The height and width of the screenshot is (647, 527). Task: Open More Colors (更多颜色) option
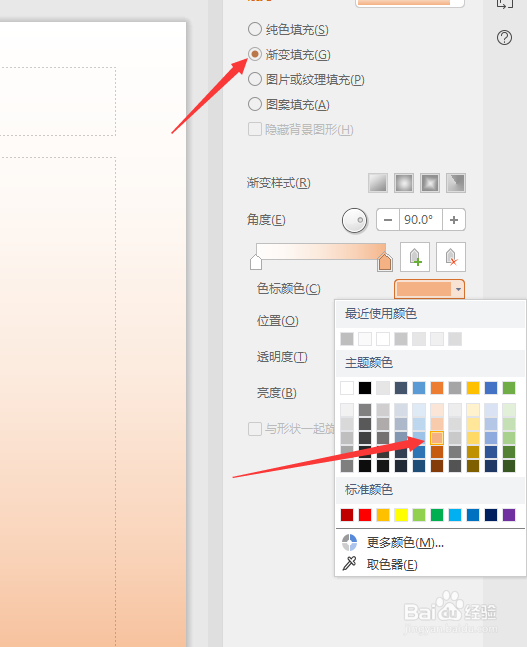pos(405,542)
